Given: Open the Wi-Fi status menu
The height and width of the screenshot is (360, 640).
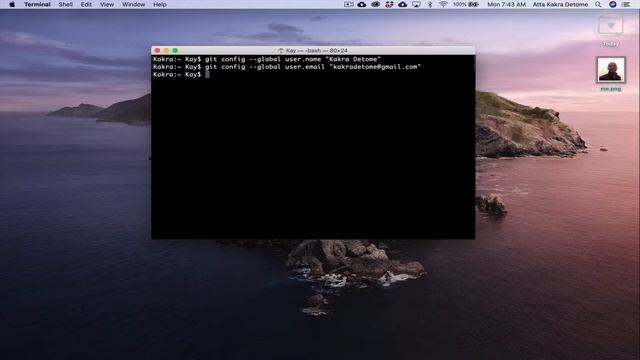Looking at the screenshot, I should click(x=443, y=4).
